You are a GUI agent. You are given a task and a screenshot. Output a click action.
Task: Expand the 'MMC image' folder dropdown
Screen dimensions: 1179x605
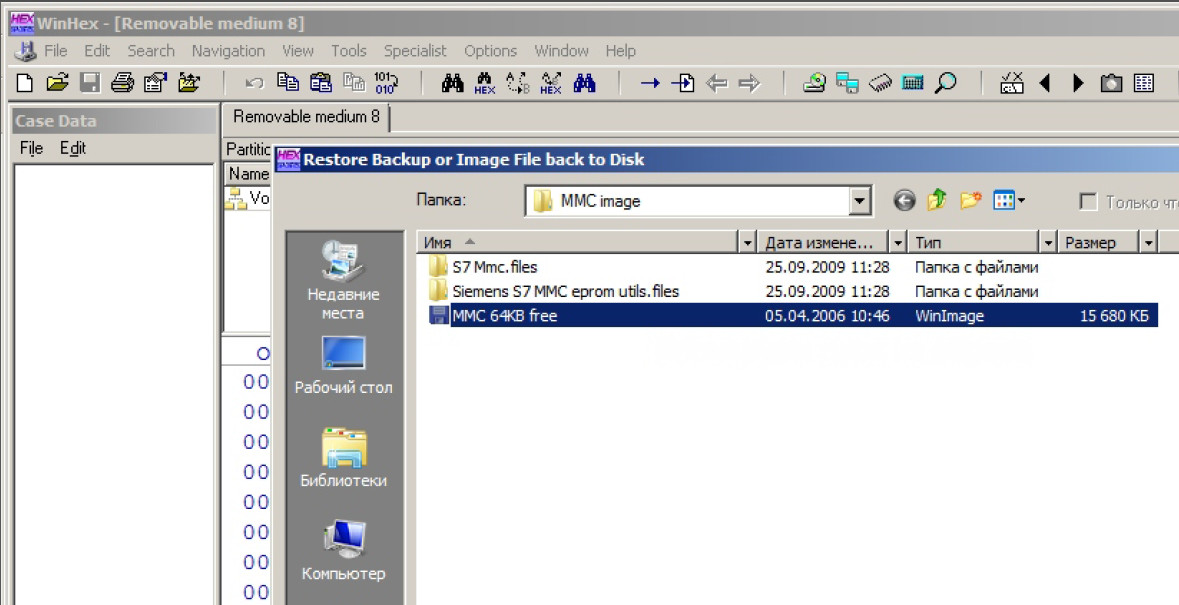pos(859,201)
